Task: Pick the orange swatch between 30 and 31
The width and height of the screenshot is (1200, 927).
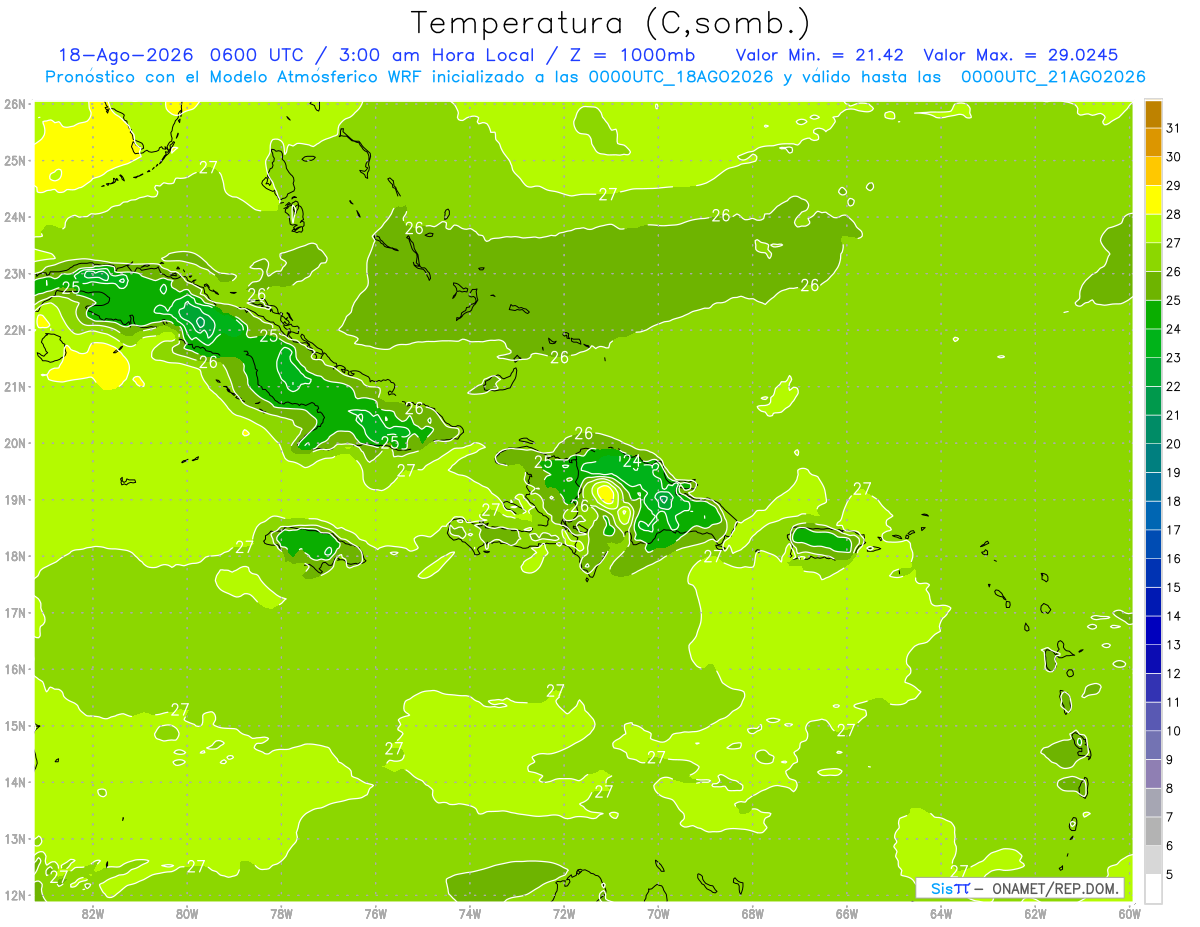Action: pyautogui.click(x=1153, y=142)
